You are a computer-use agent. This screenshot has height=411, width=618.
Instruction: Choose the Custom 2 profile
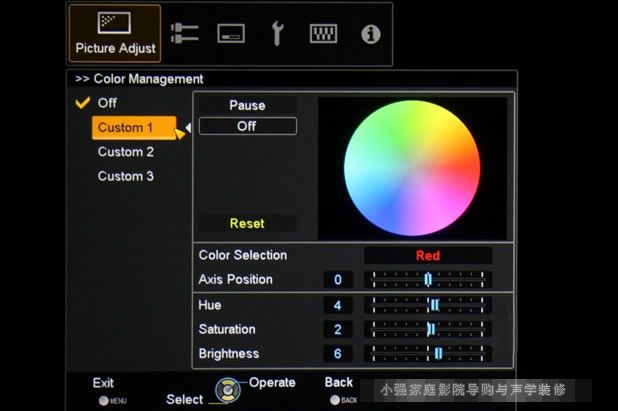[x=126, y=152]
